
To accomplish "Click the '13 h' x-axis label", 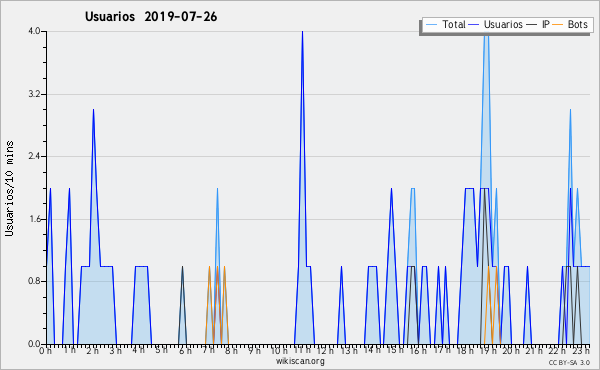I will [x=349, y=350].
